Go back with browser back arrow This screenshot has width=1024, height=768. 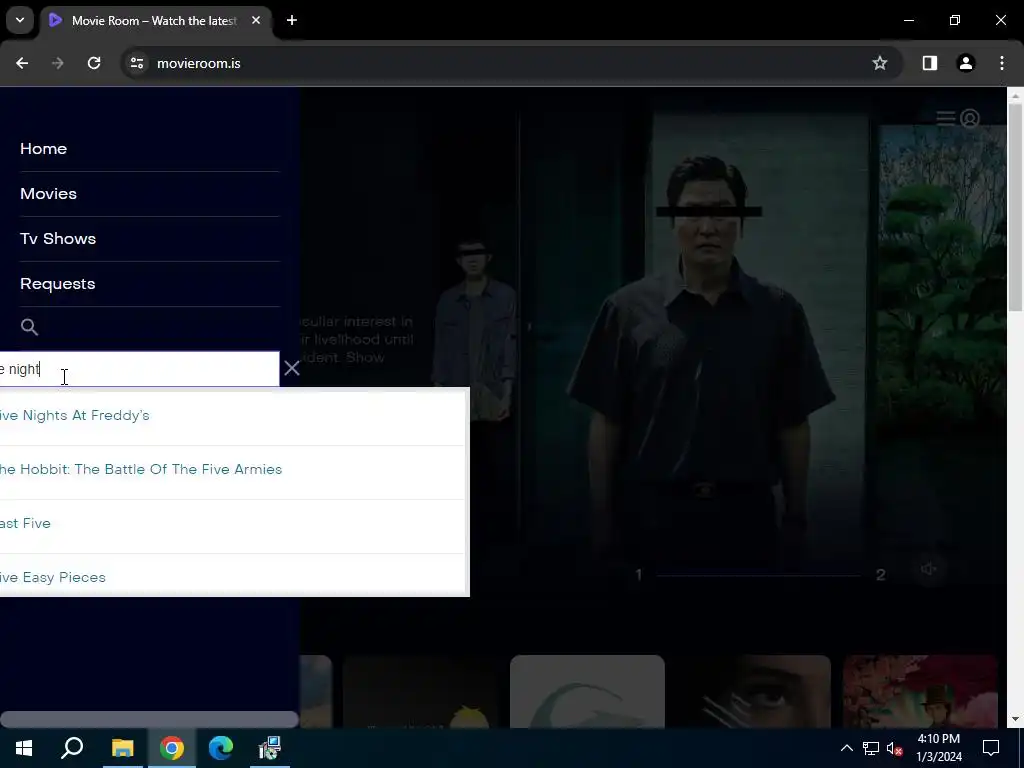[x=22, y=63]
